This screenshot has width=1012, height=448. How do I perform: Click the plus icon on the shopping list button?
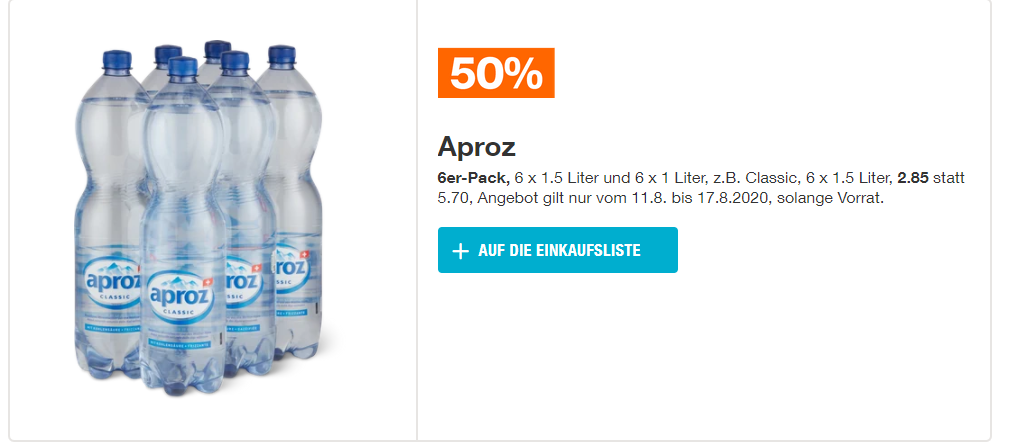coord(460,251)
